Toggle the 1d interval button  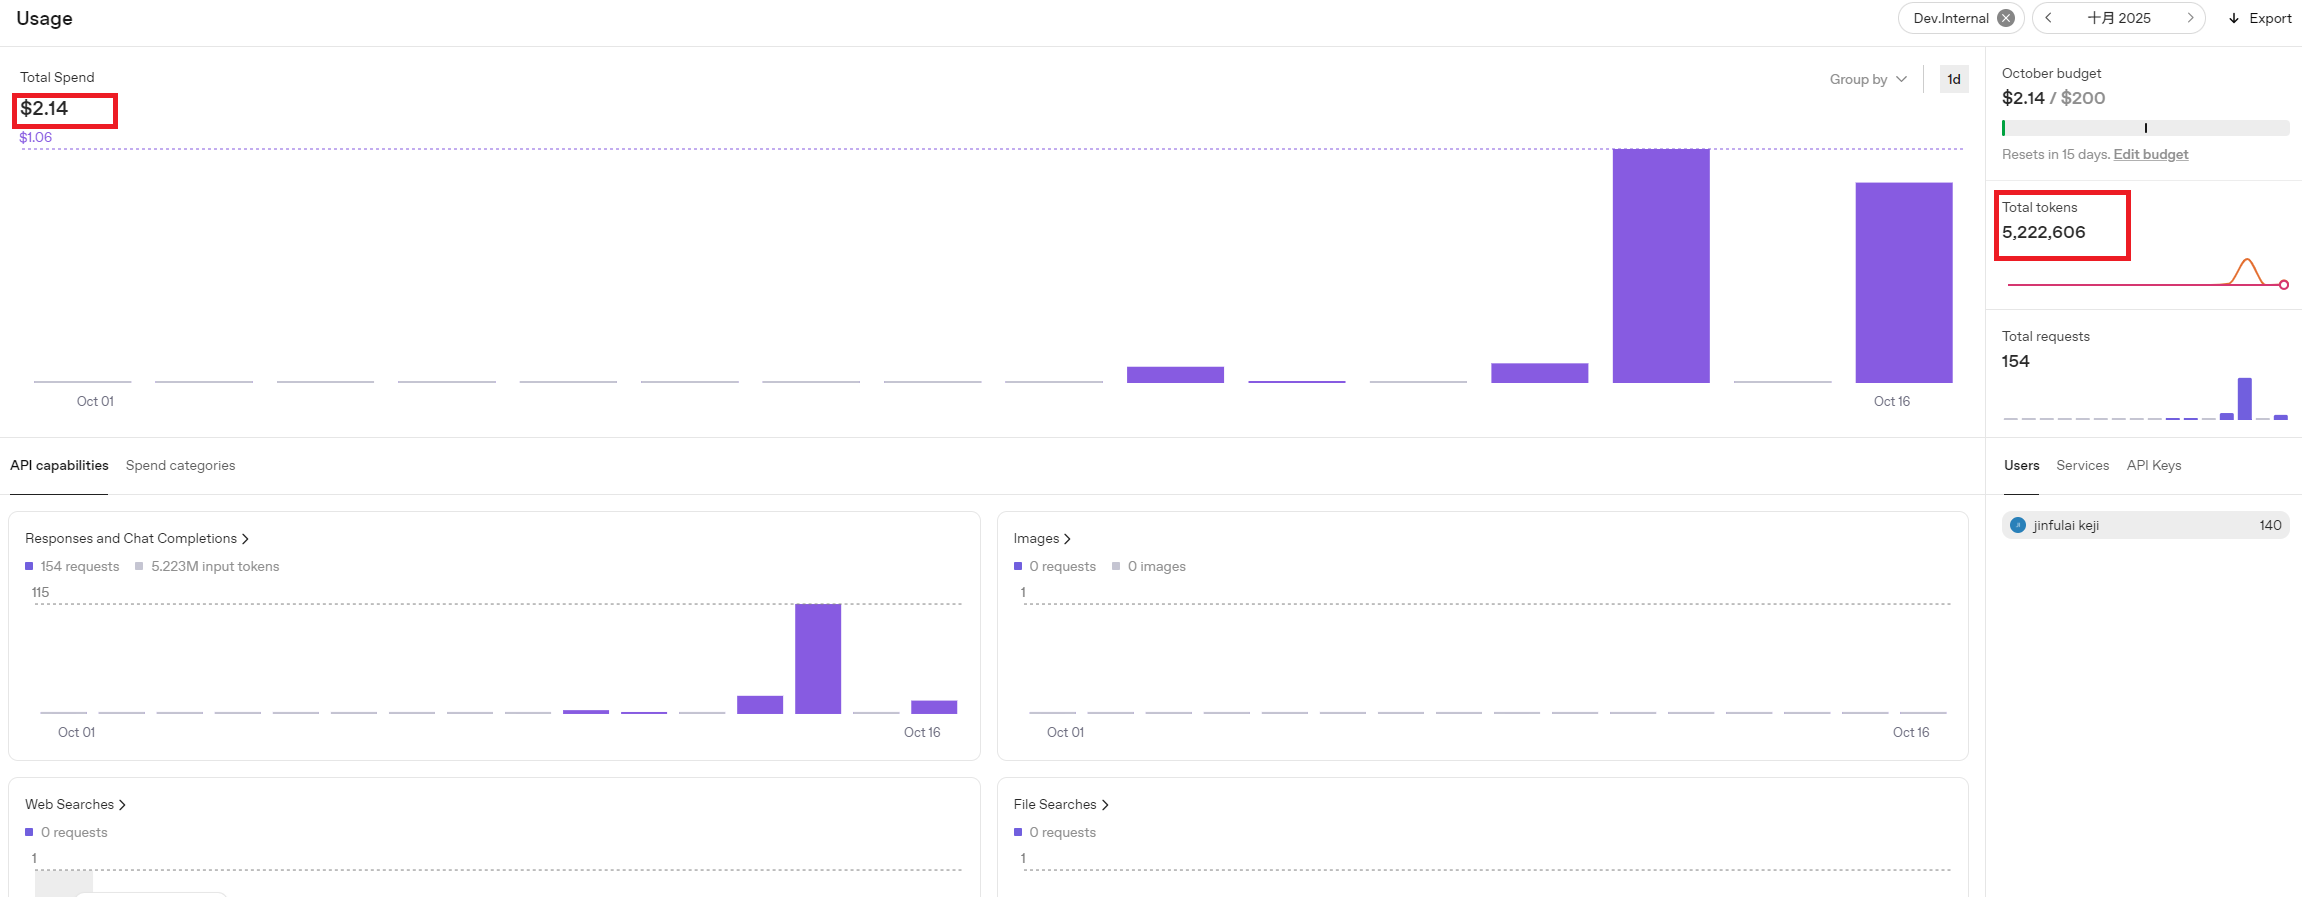pyautogui.click(x=1953, y=79)
